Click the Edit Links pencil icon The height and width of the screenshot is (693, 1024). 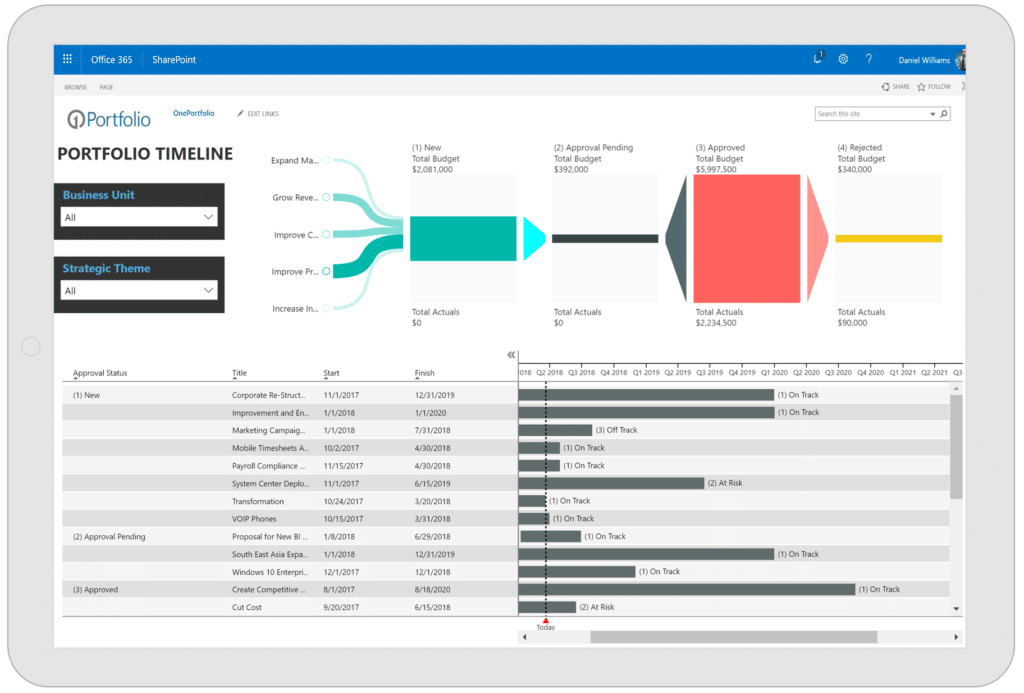pos(240,114)
